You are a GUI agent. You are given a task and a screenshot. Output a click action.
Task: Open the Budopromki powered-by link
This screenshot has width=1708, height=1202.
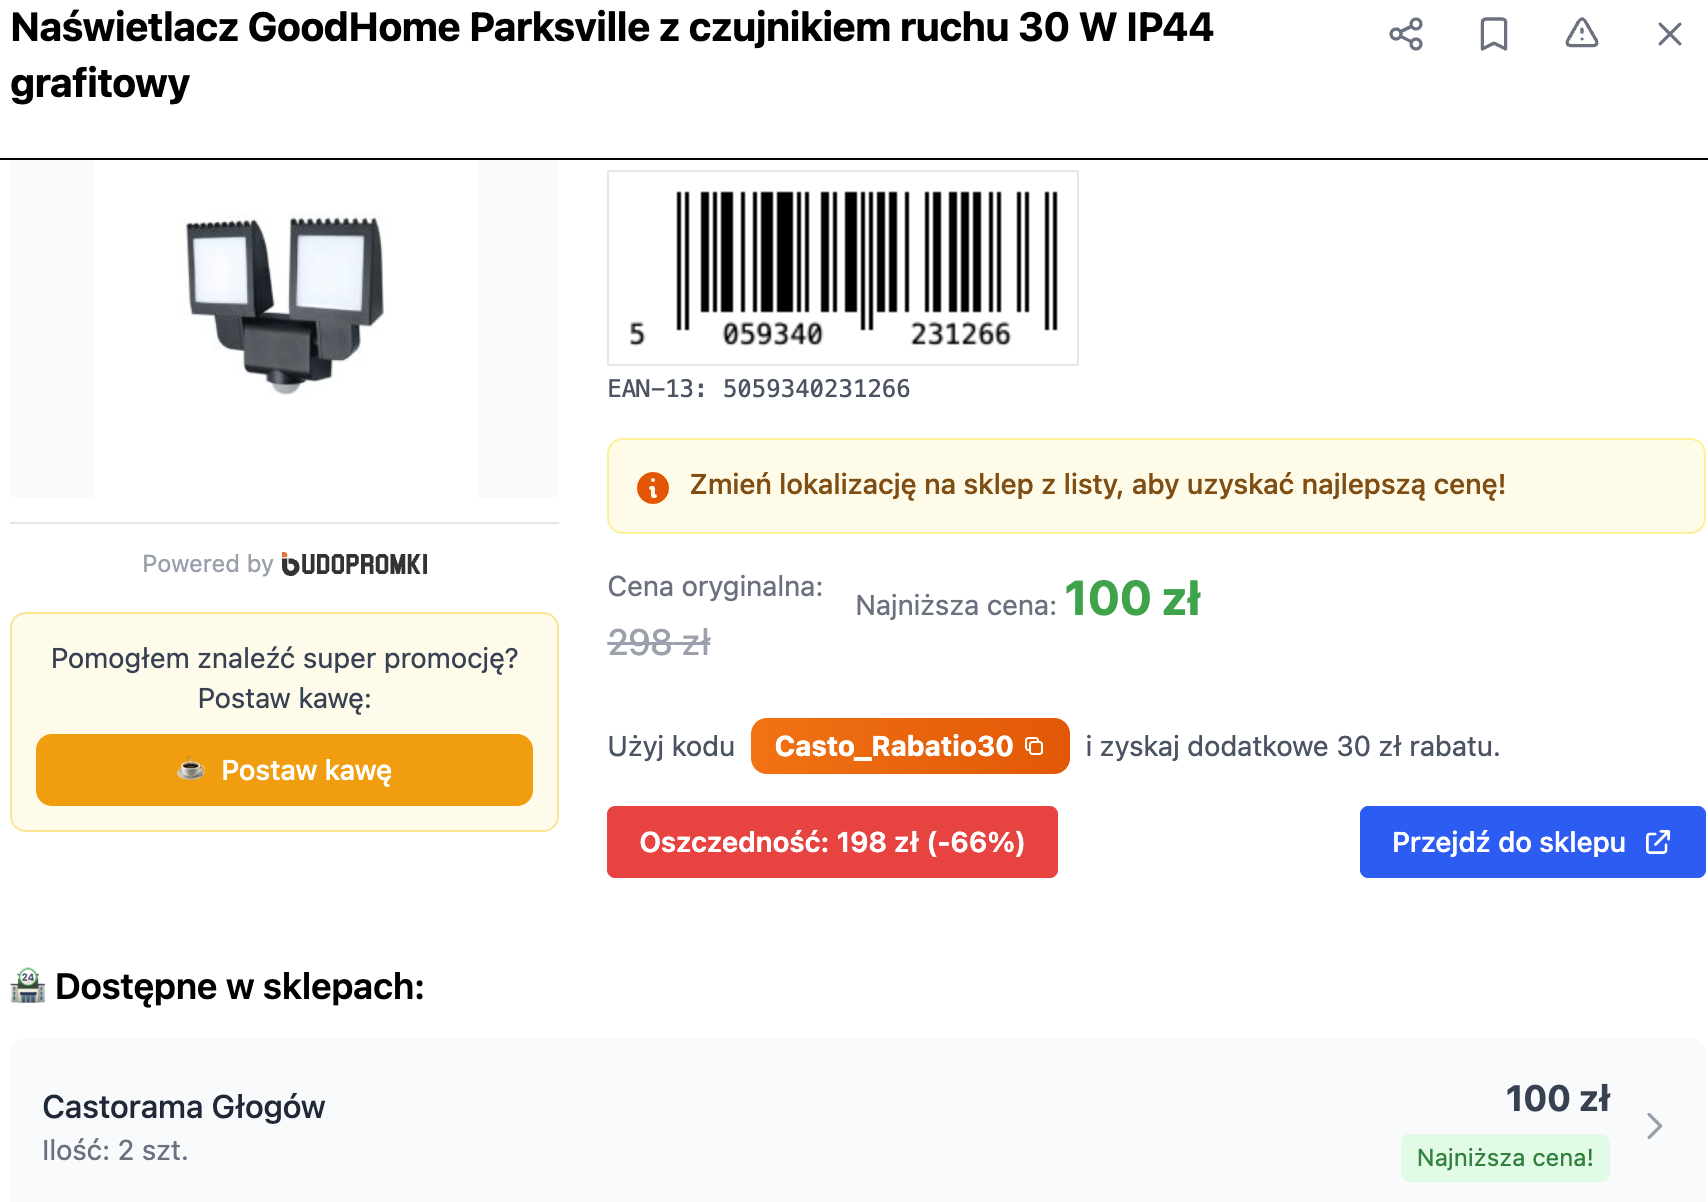pos(355,564)
